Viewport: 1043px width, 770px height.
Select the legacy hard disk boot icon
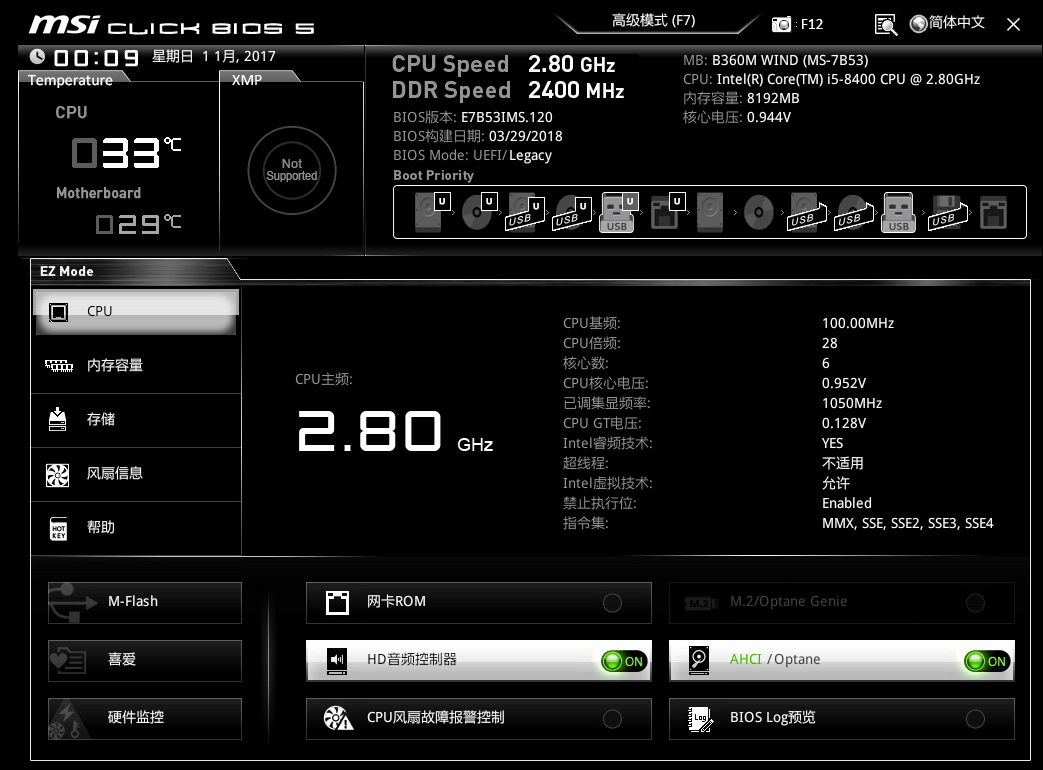pos(710,212)
